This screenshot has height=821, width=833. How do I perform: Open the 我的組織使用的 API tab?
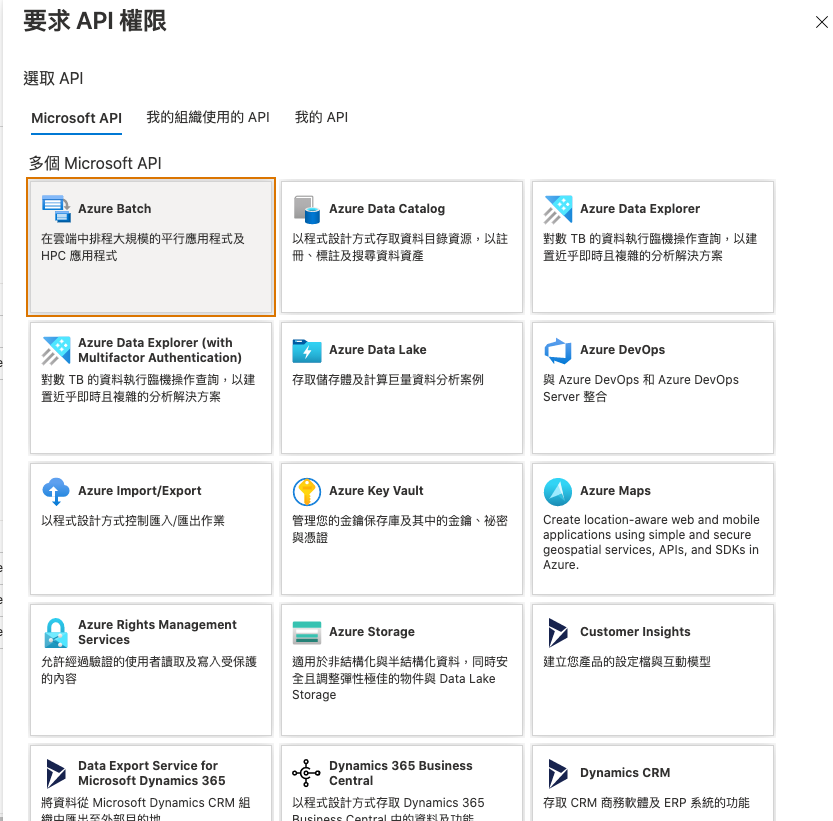208,117
